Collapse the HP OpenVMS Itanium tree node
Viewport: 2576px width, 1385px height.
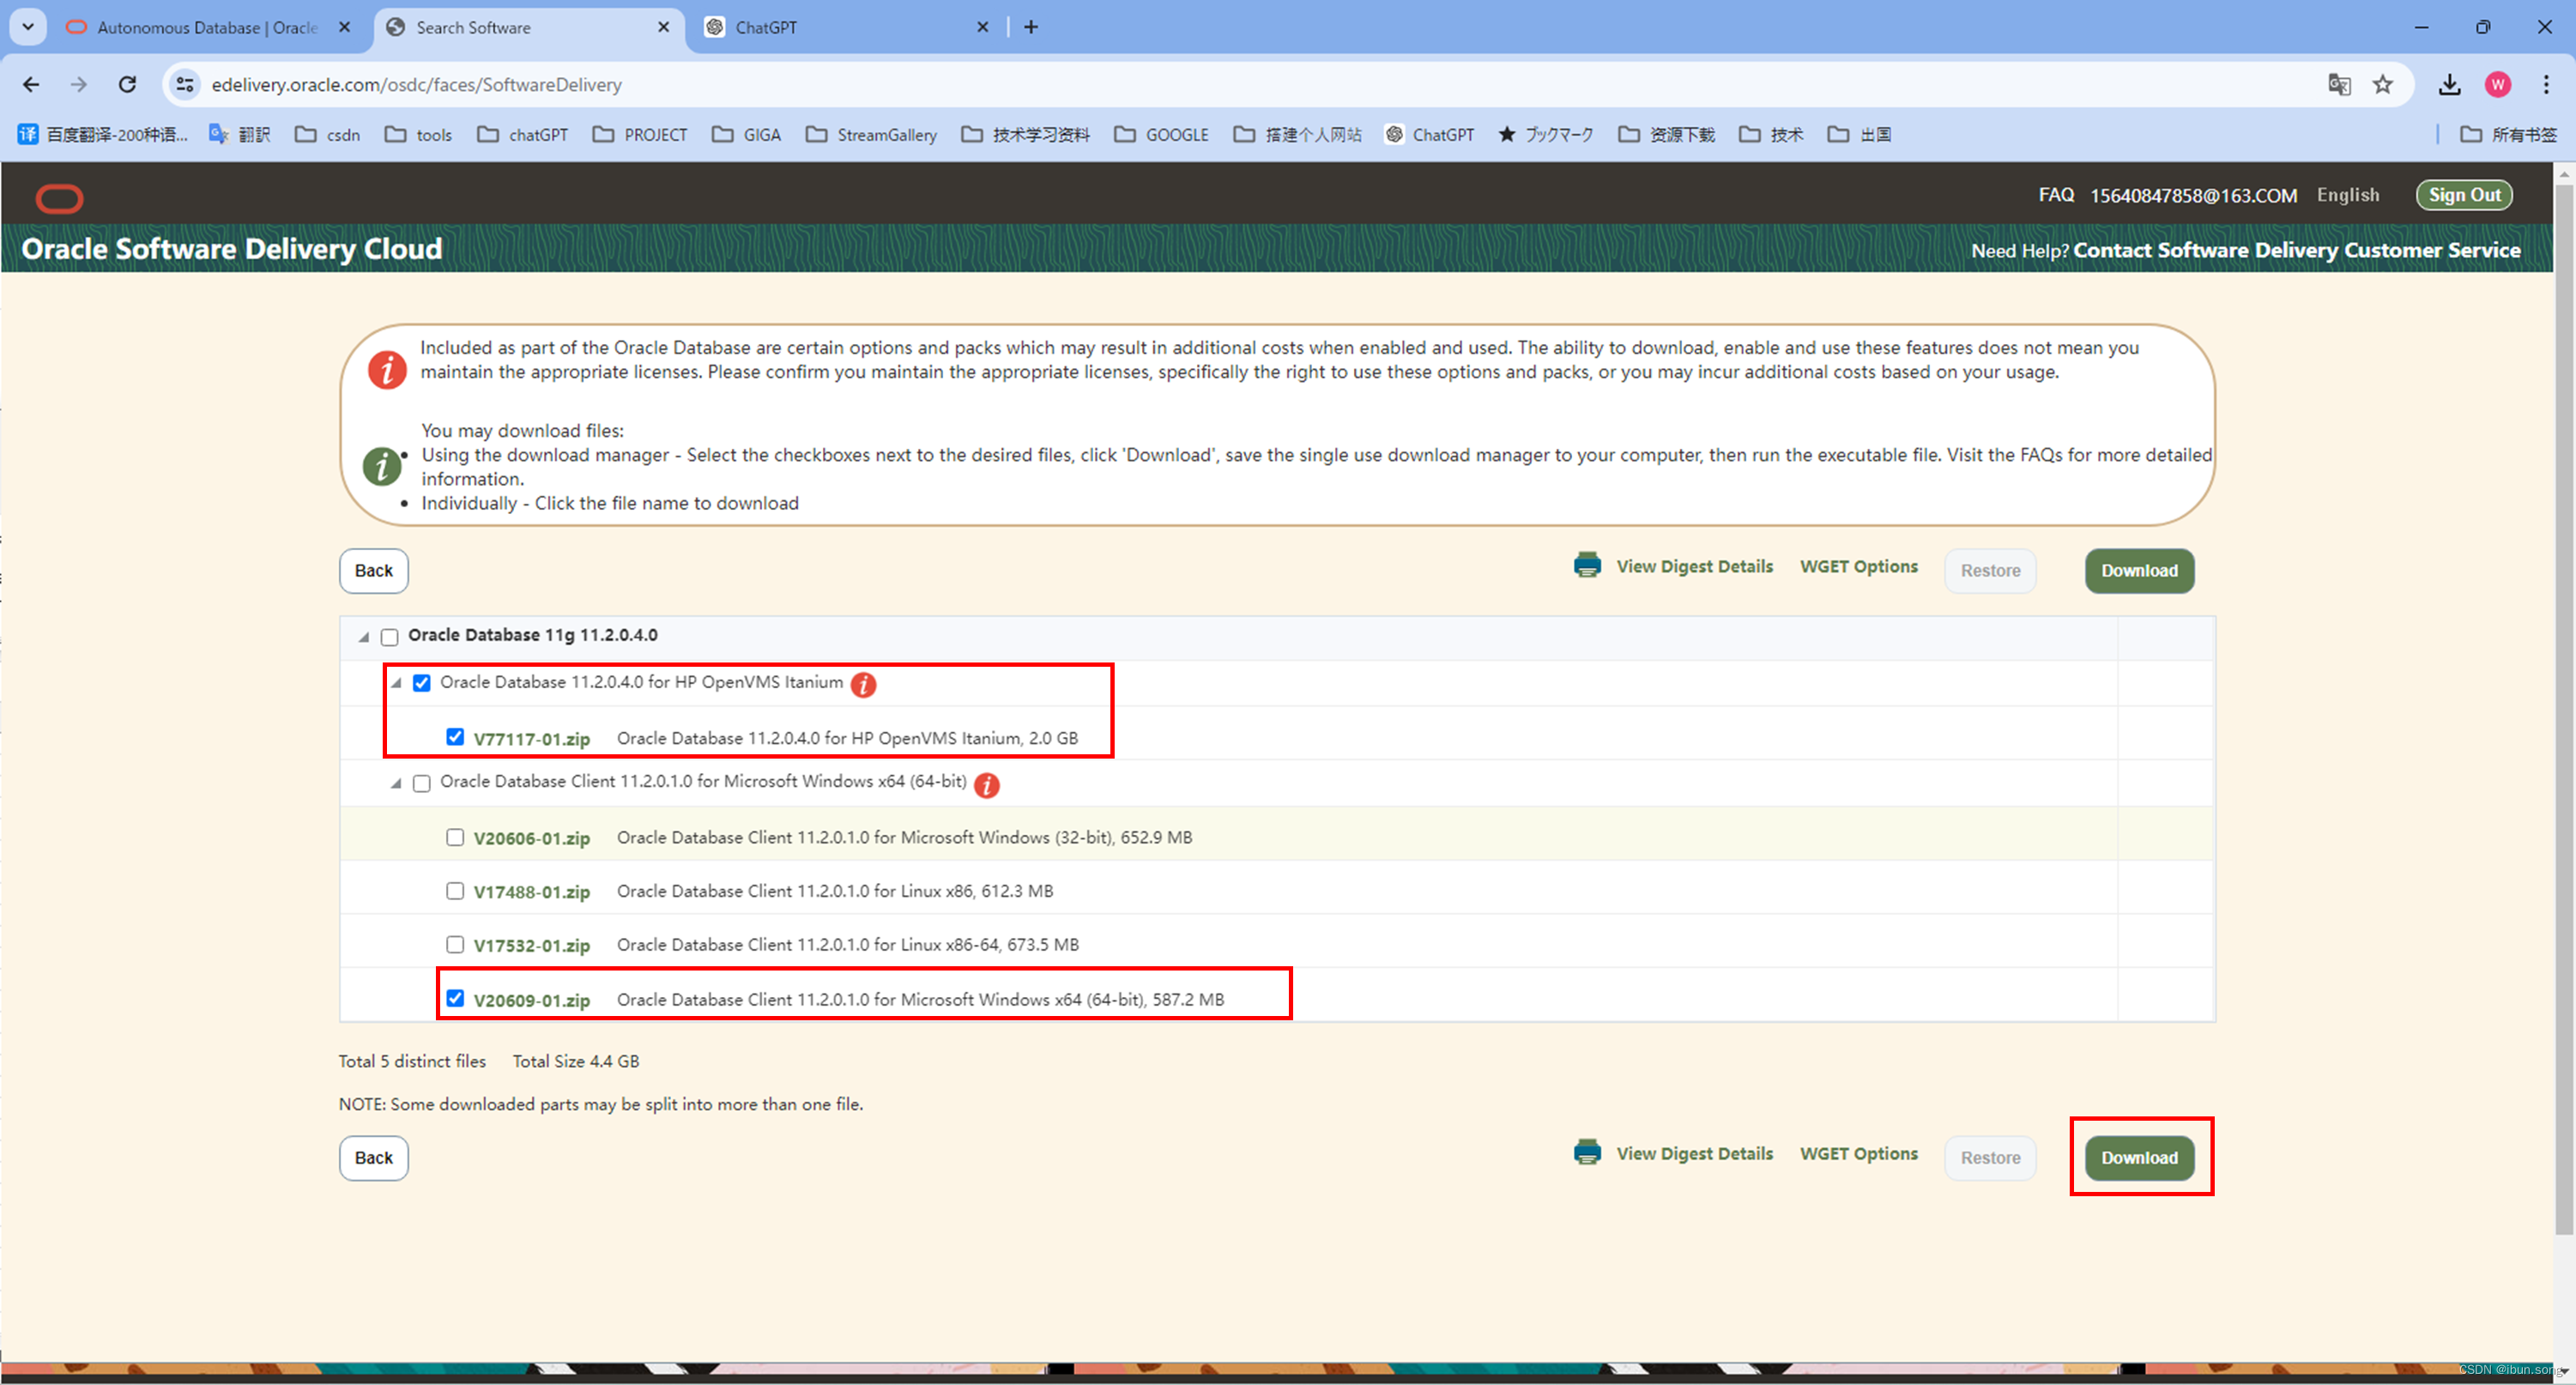pyautogui.click(x=396, y=683)
